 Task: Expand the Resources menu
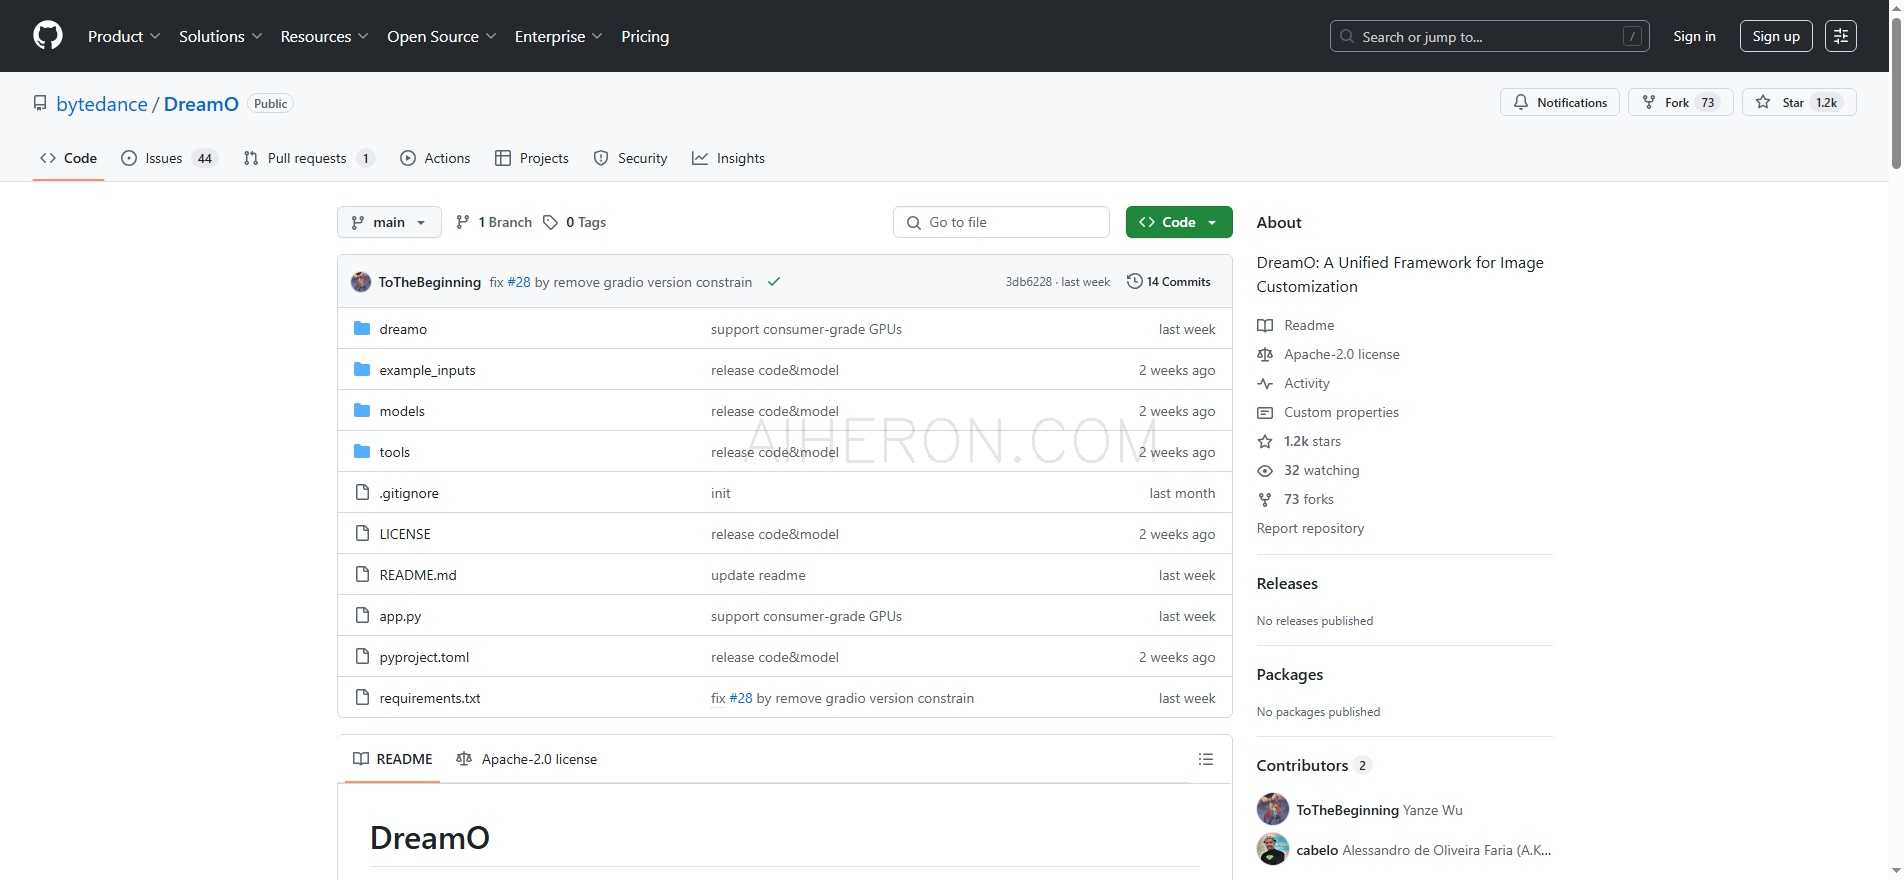coord(324,36)
